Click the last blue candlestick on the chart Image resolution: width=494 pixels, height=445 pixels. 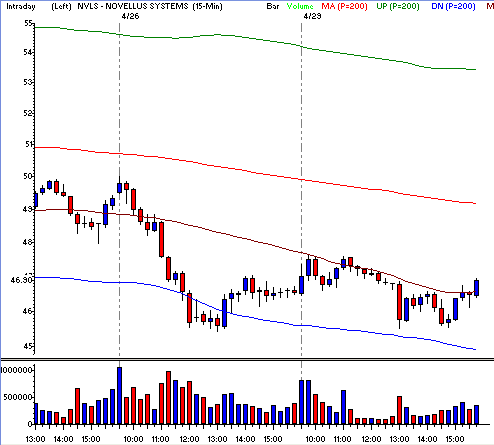477,288
